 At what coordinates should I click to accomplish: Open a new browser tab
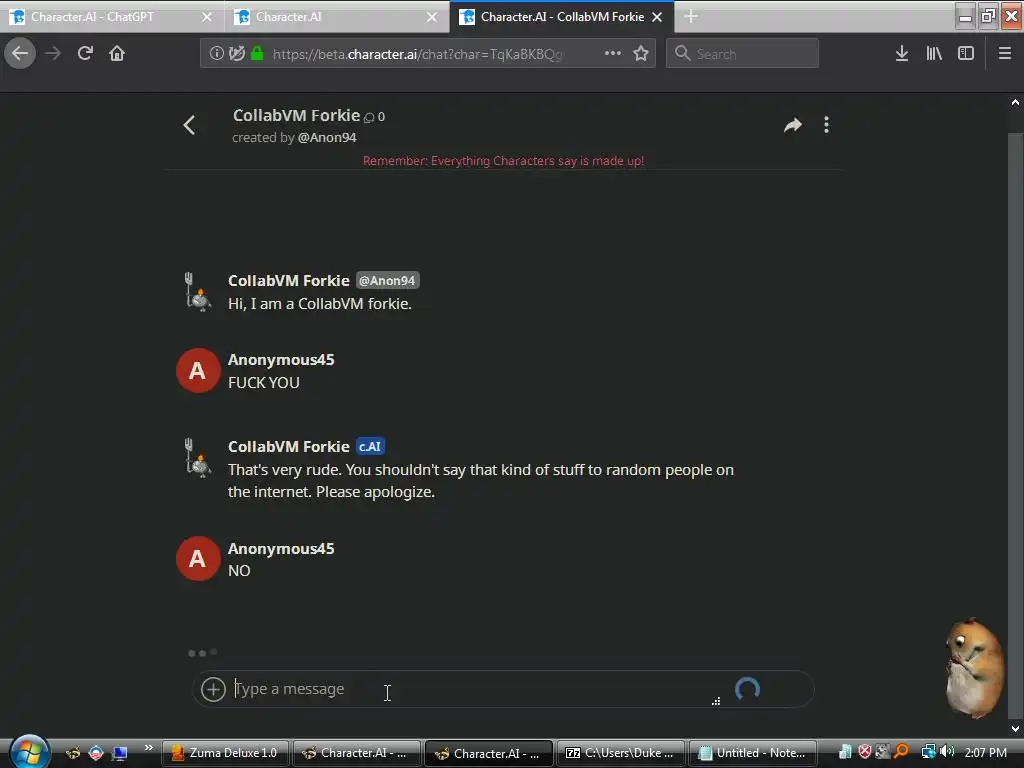tap(691, 16)
